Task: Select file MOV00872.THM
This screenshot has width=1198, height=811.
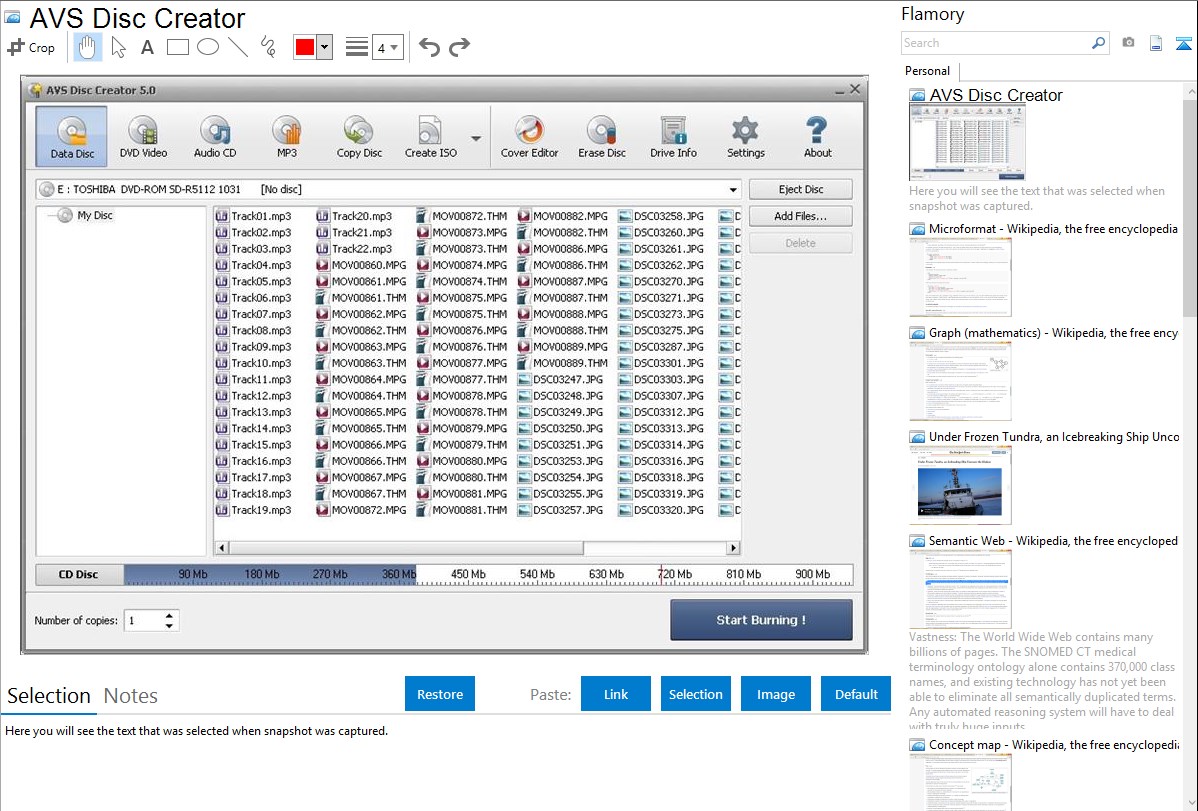Action: 461,216
